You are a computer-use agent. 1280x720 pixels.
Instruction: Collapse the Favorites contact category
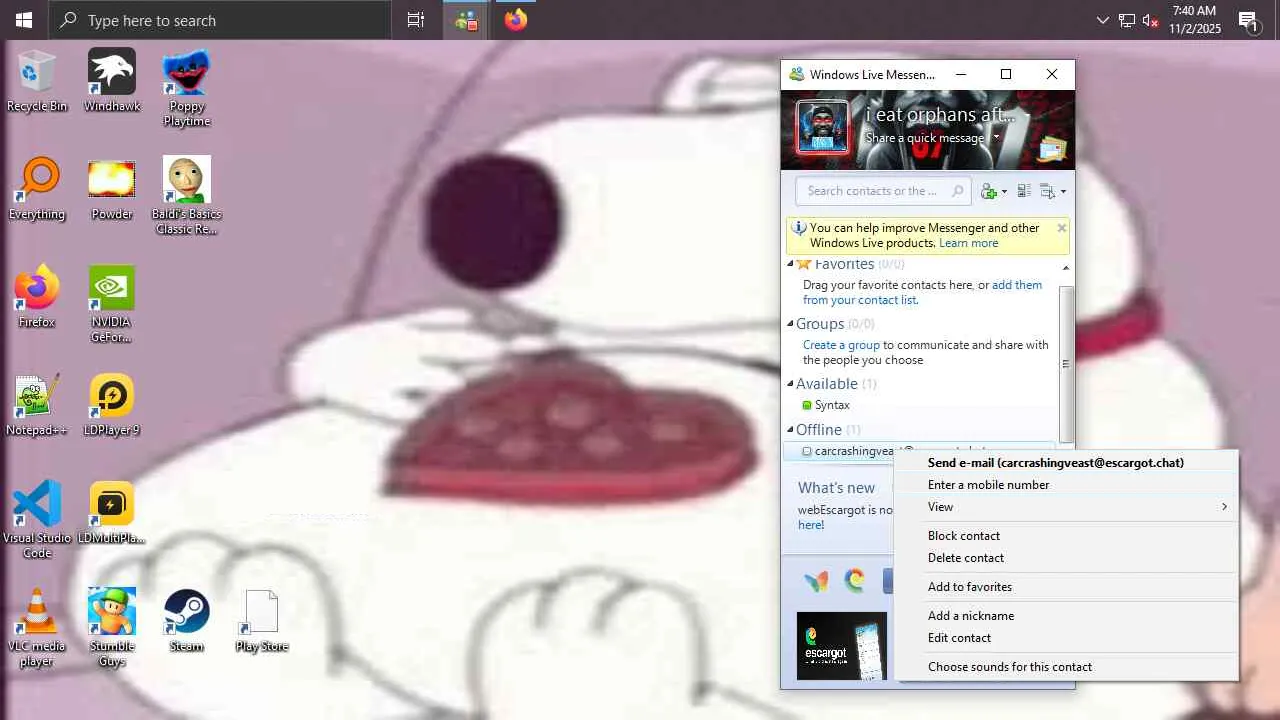(x=790, y=264)
